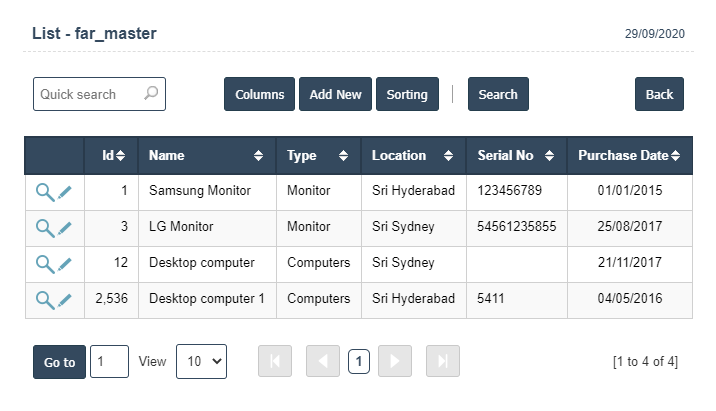Go to the last page arrow

click(442, 362)
